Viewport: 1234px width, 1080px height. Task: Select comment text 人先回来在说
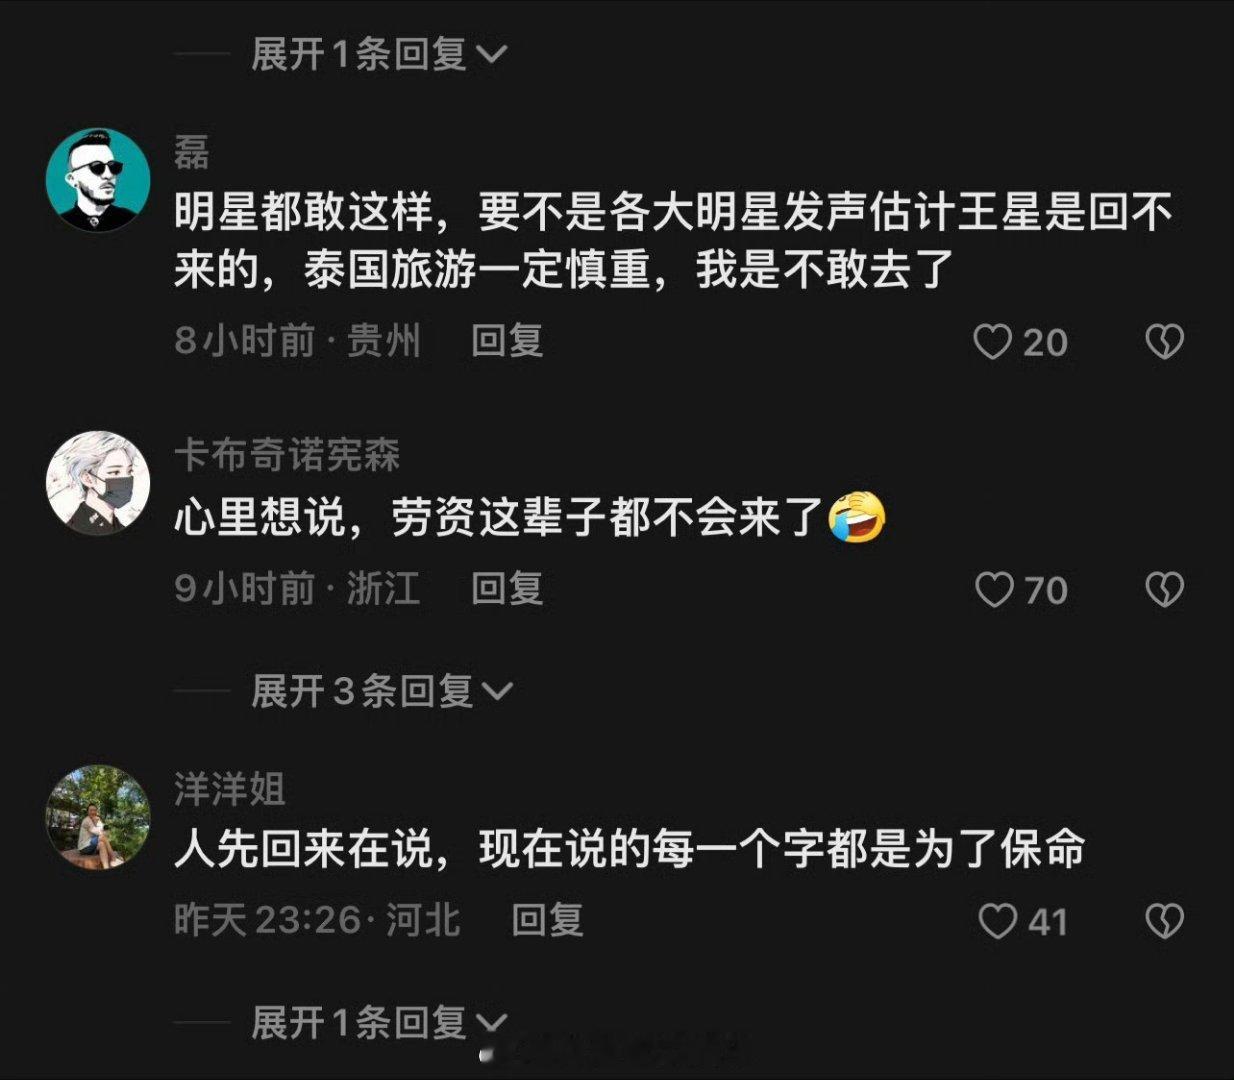coord(304,851)
